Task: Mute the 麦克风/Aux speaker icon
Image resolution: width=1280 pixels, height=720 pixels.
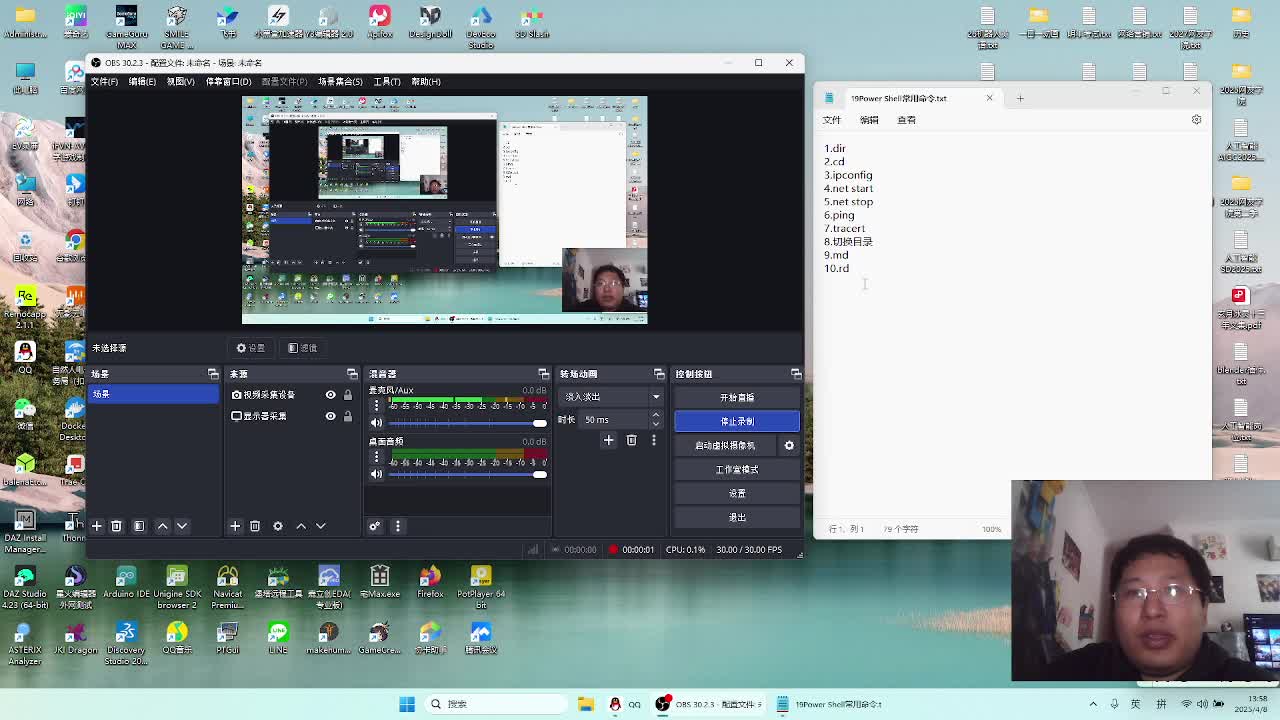Action: pyautogui.click(x=376, y=423)
